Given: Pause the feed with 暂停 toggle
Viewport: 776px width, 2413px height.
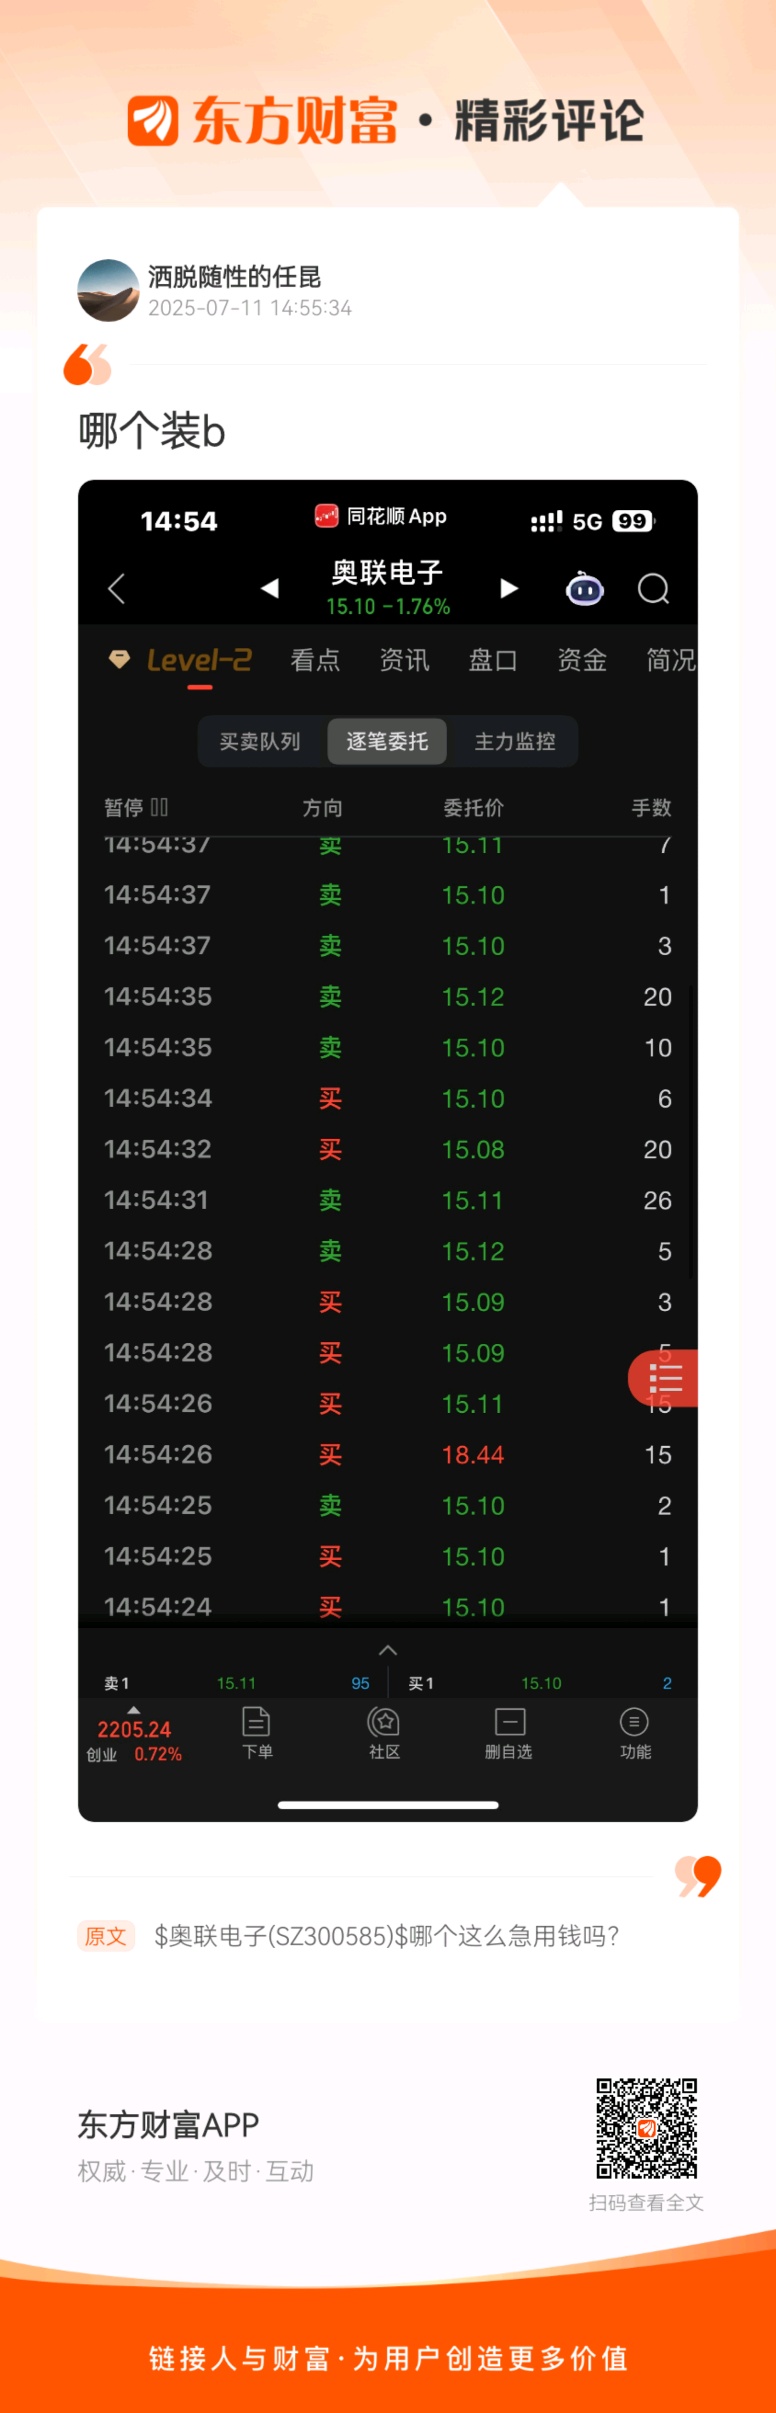Looking at the screenshot, I should pyautogui.click(x=136, y=807).
